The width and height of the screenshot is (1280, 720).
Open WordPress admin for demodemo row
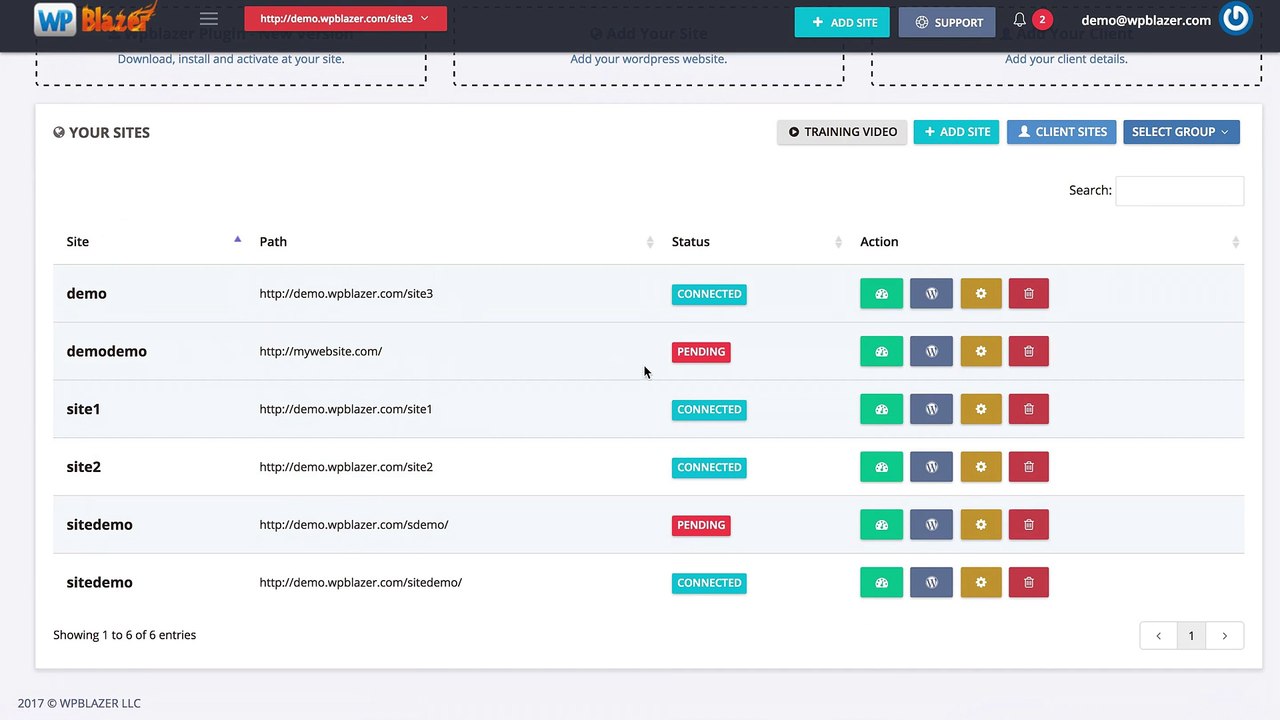click(931, 352)
